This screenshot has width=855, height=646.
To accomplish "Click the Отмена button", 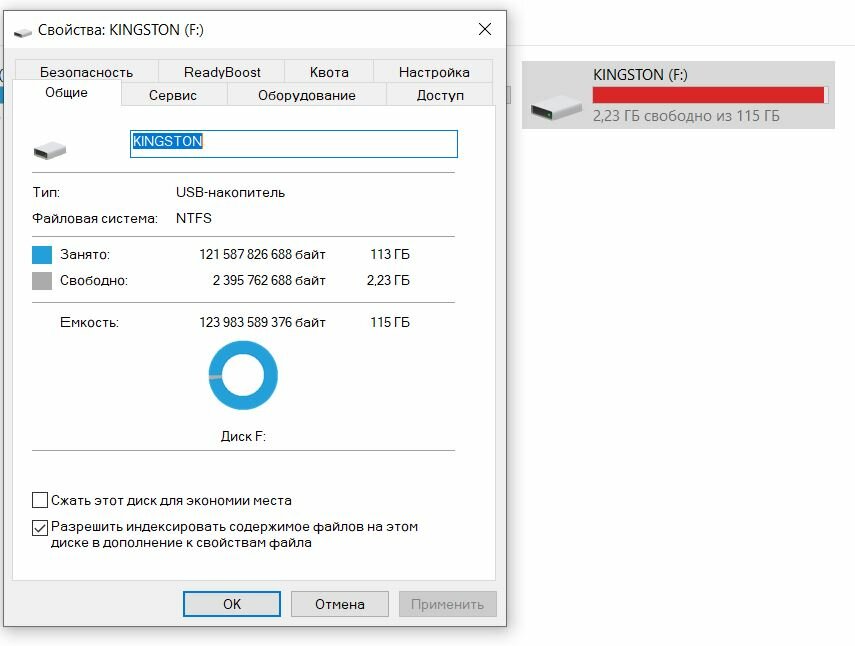I will click(x=340, y=604).
